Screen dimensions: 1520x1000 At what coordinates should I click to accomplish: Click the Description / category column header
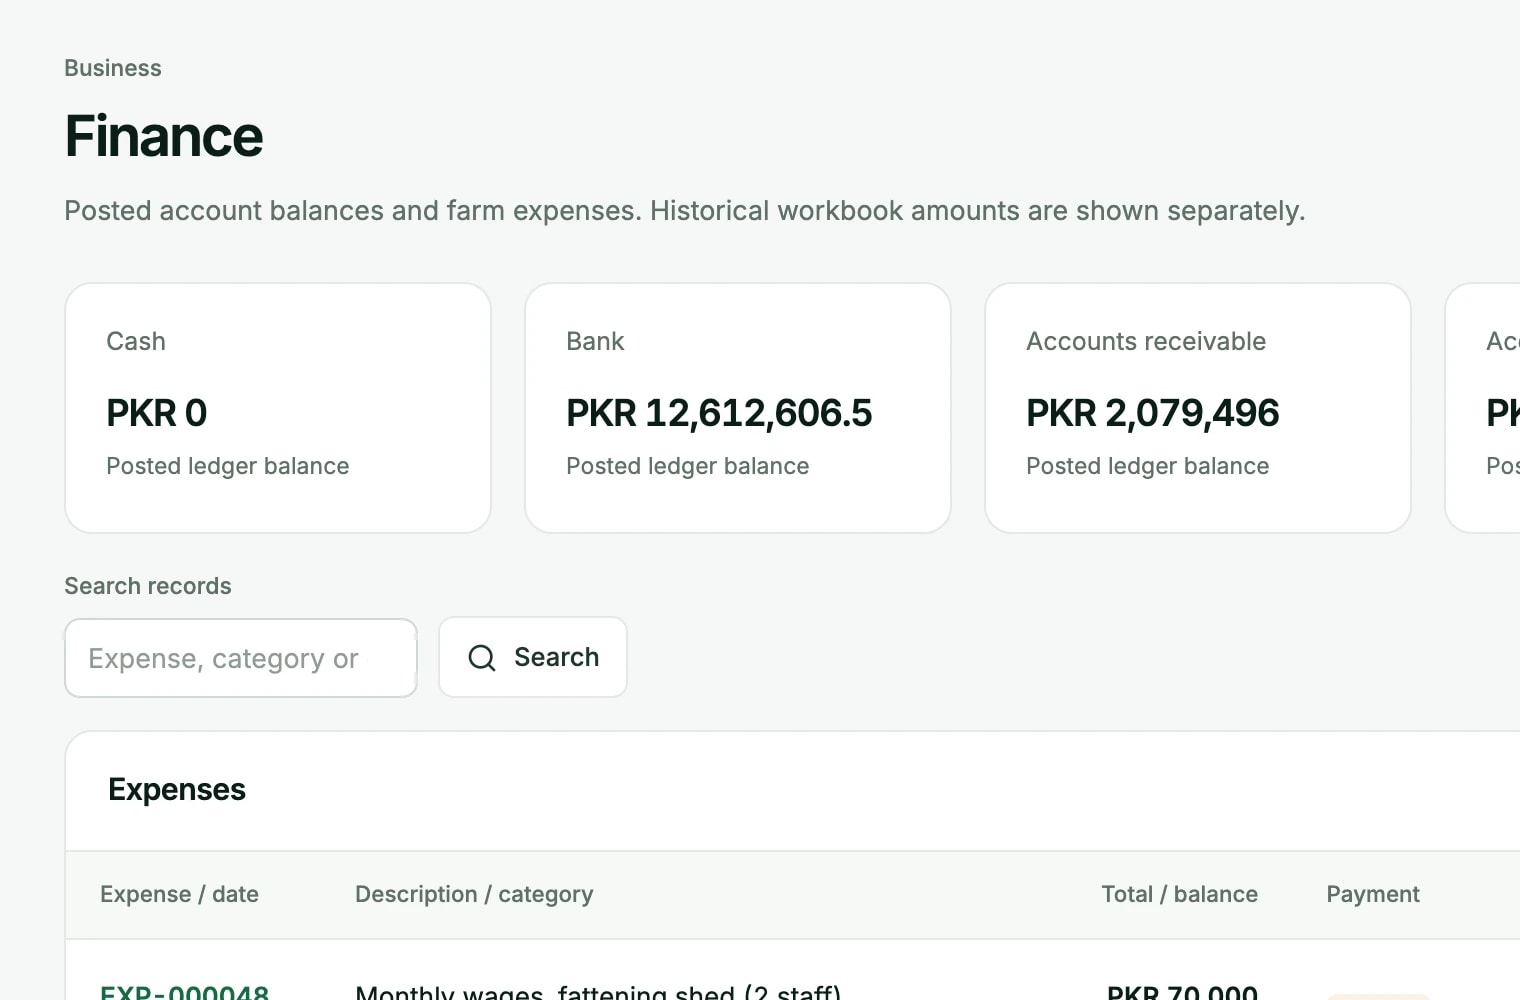474,894
